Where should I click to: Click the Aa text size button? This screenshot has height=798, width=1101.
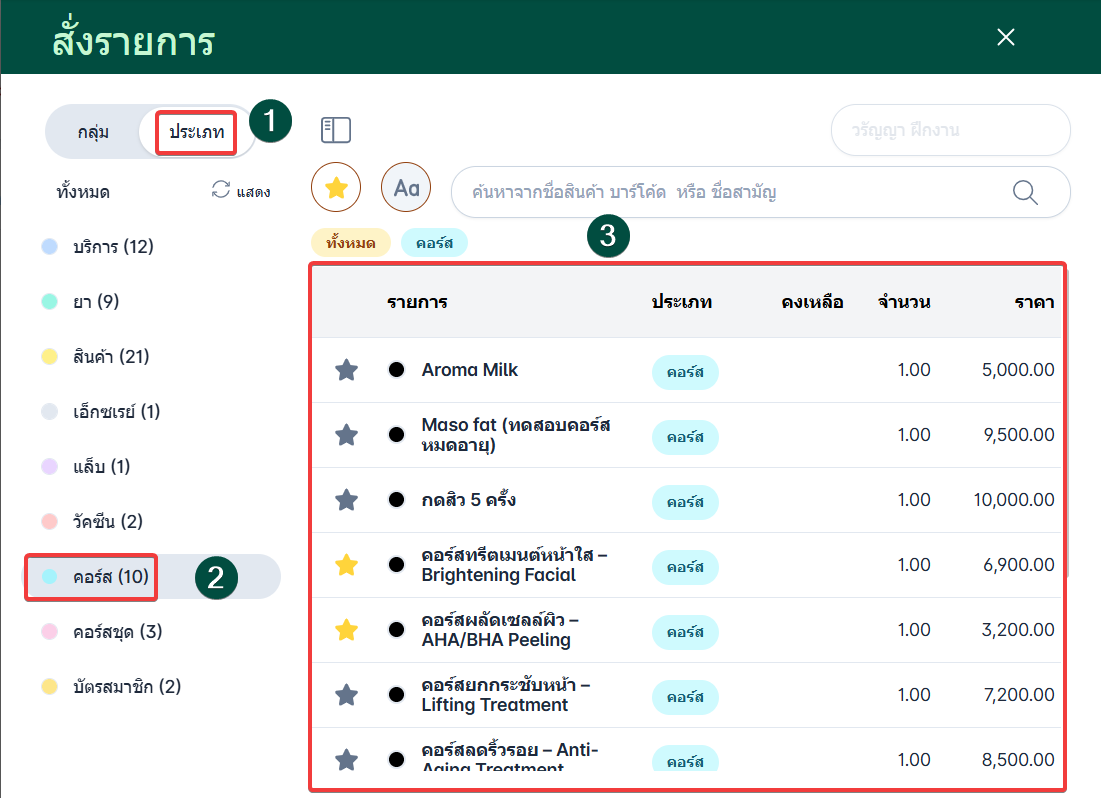[406, 188]
